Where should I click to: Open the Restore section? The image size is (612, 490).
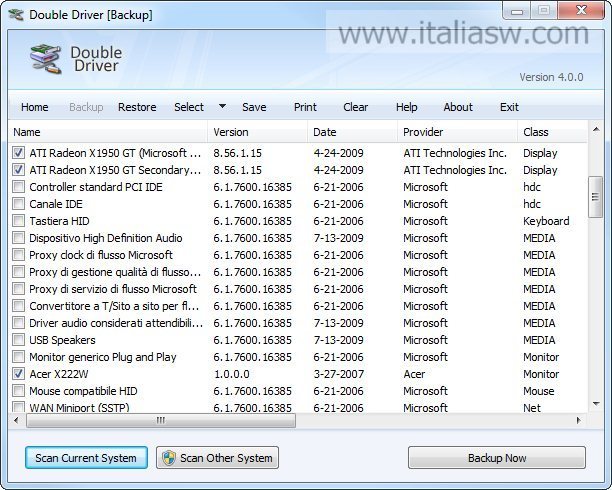137,107
